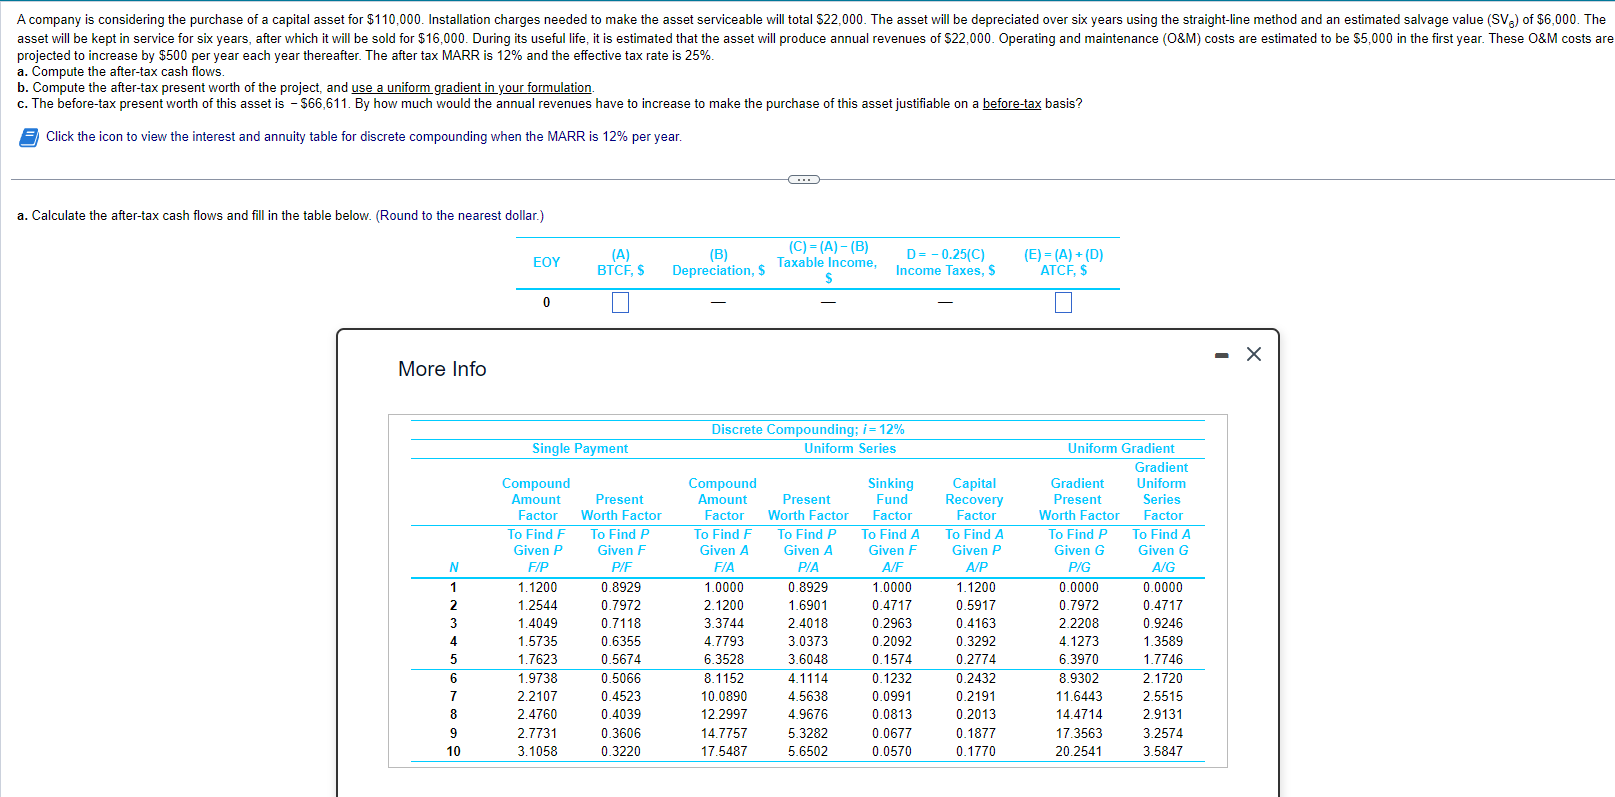This screenshot has width=1615, height=797.
Task: Click P/F value 0.8929 in row 1
Action: pos(621,588)
